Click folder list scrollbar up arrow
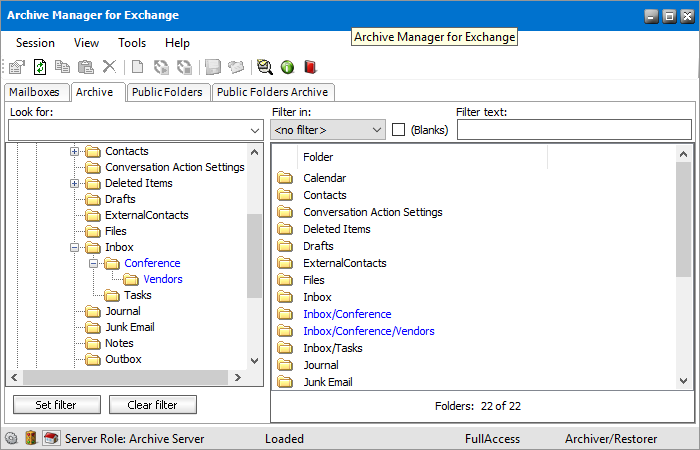Image resolution: width=700 pixels, height=450 pixels. [683, 154]
